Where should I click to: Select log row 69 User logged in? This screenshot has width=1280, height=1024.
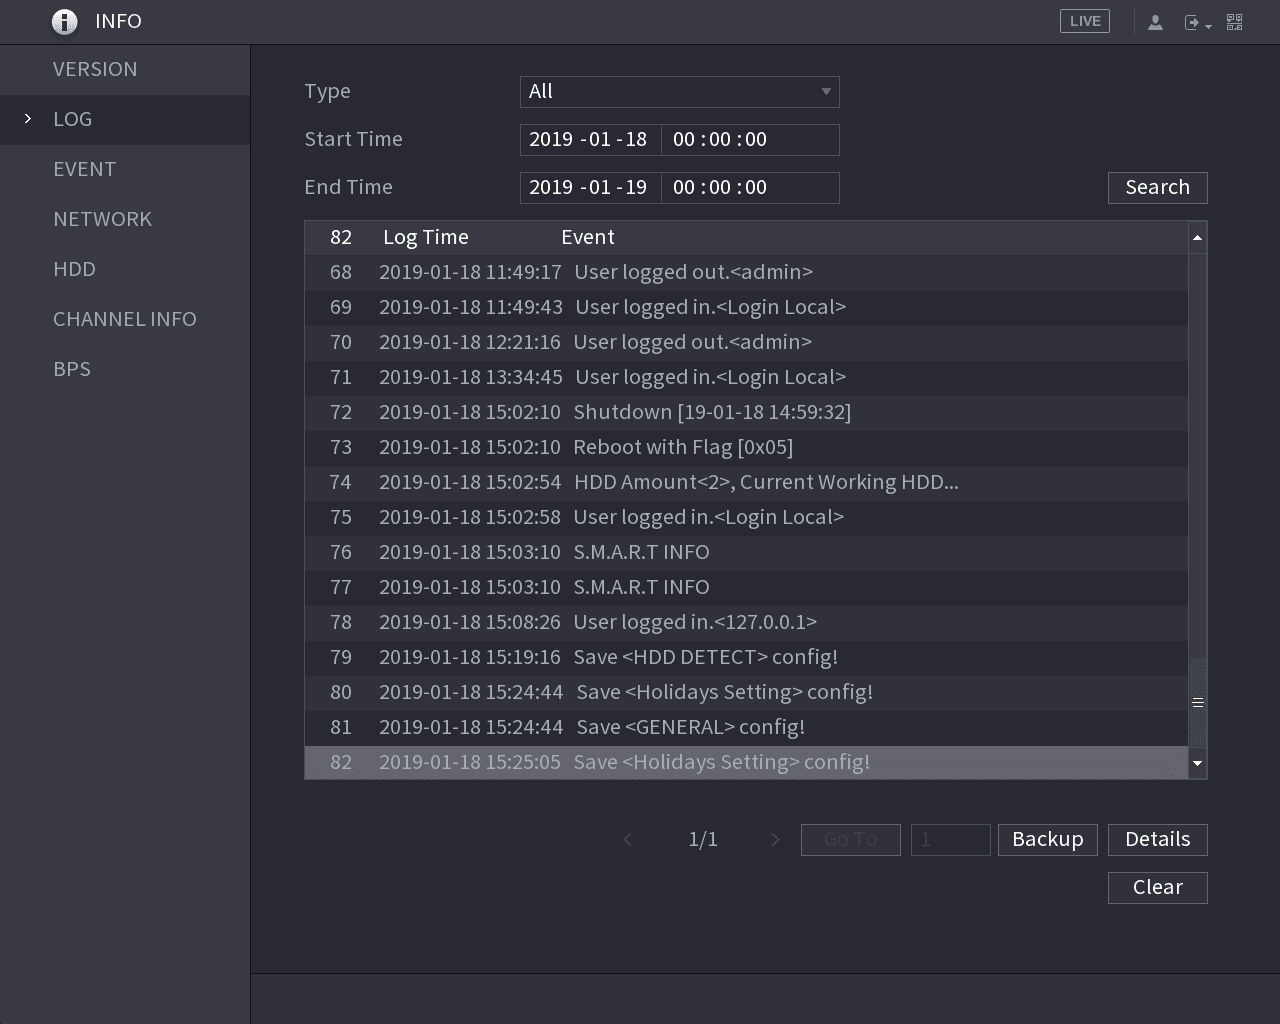(746, 308)
